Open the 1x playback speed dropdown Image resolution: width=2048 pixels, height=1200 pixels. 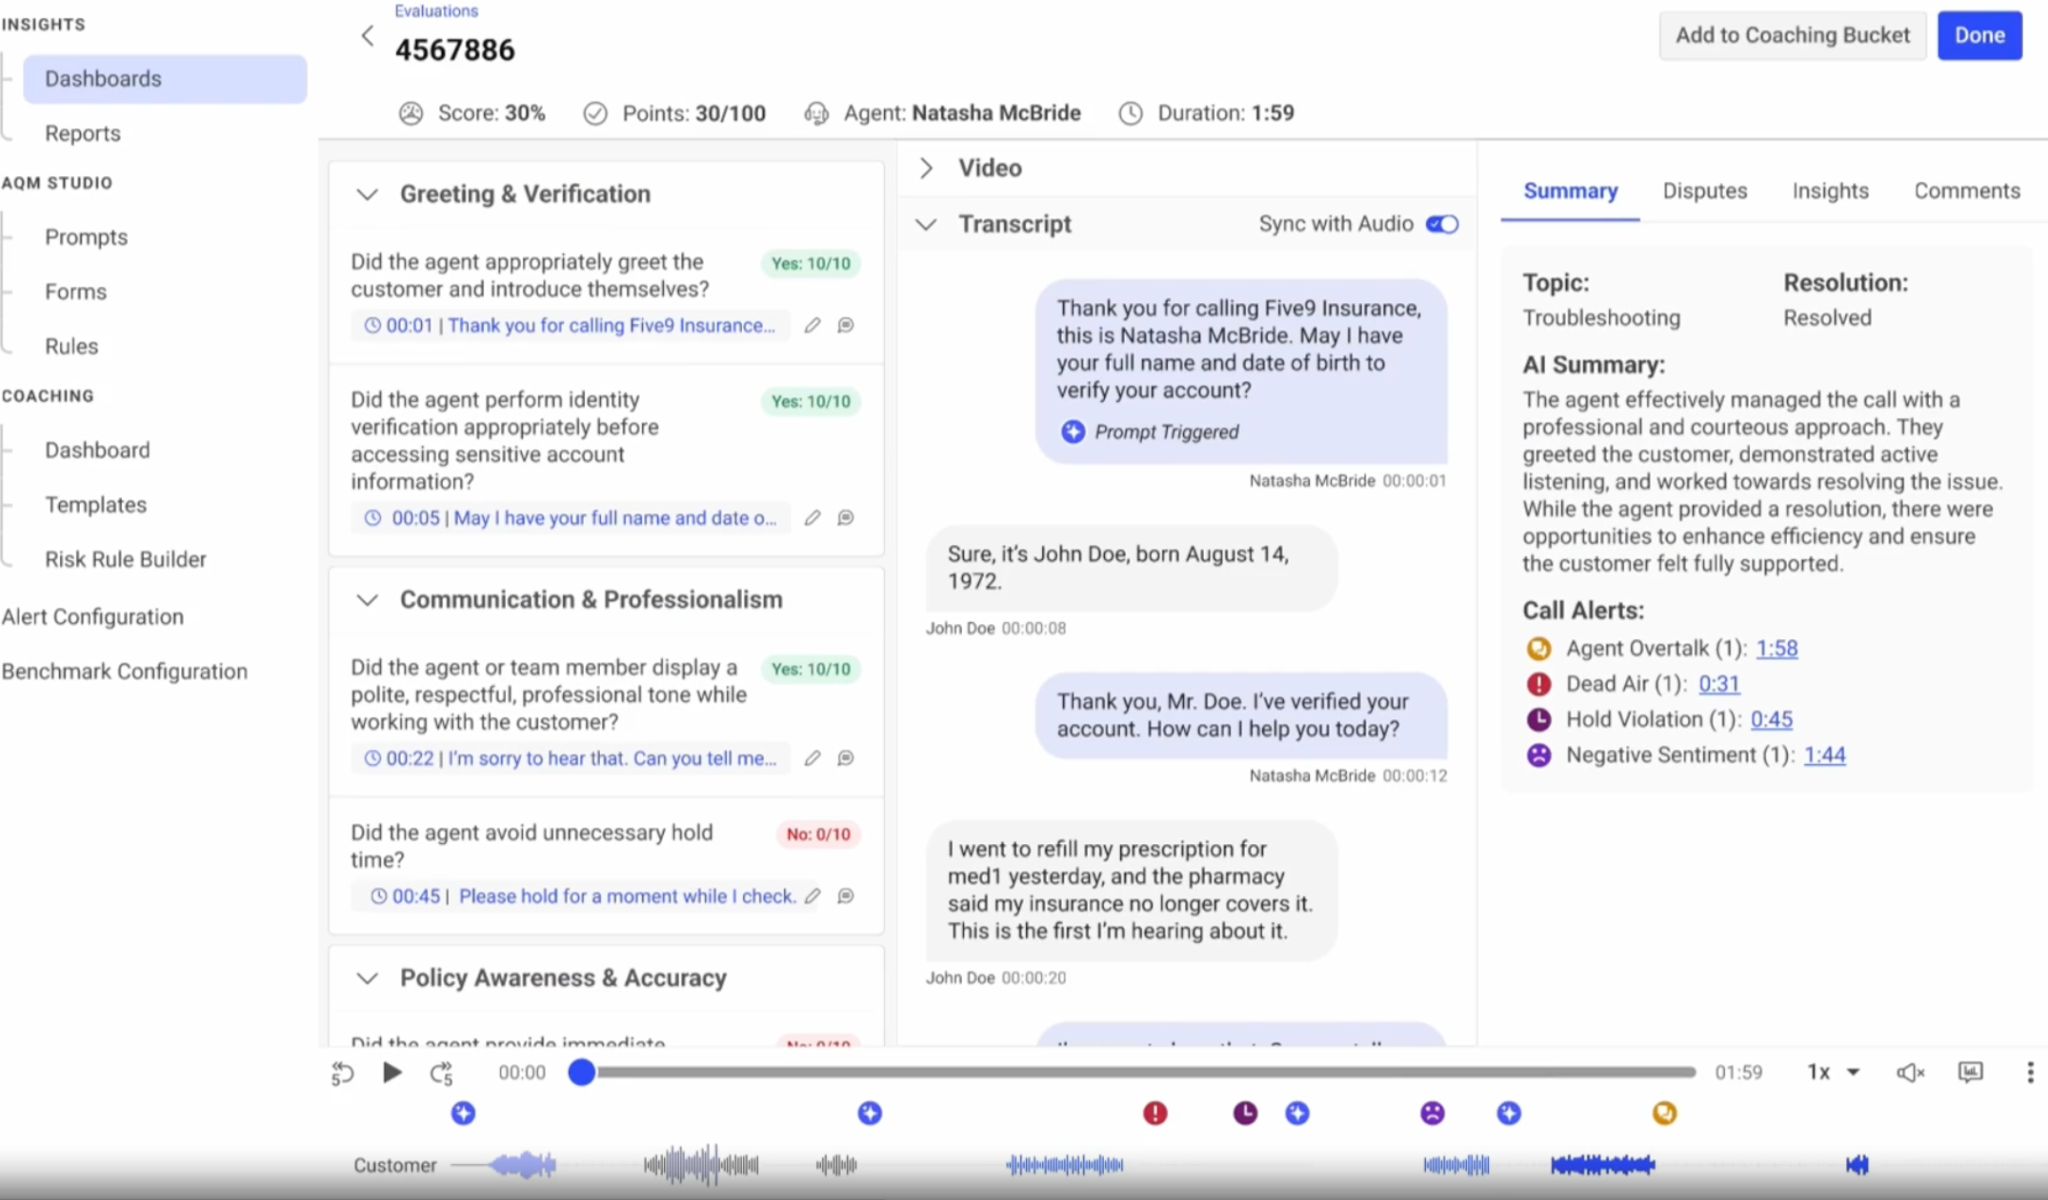coord(1833,1073)
